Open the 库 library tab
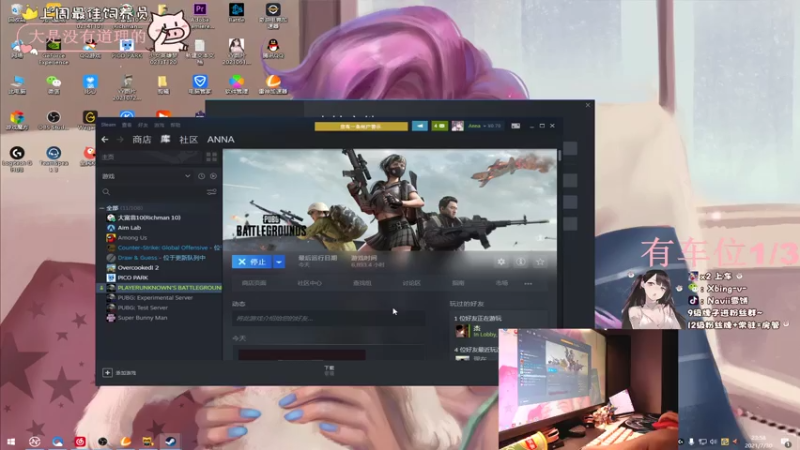The image size is (800, 450). pos(165,139)
